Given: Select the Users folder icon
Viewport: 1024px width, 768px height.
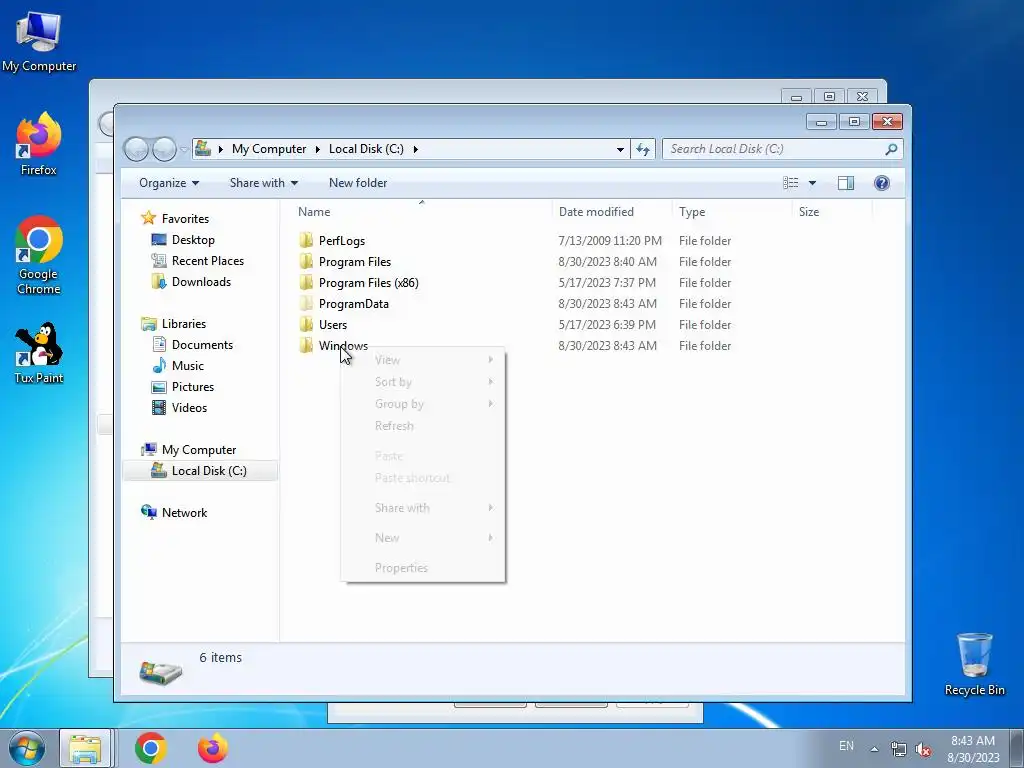Looking at the screenshot, I should [306, 324].
